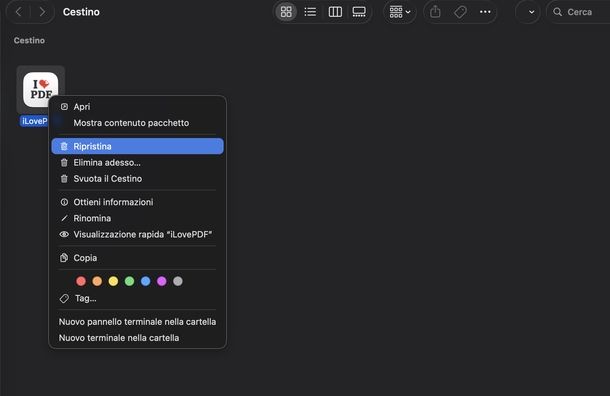Go forward with the right chevron
The width and height of the screenshot is (610, 396).
pyautogui.click(x=42, y=12)
